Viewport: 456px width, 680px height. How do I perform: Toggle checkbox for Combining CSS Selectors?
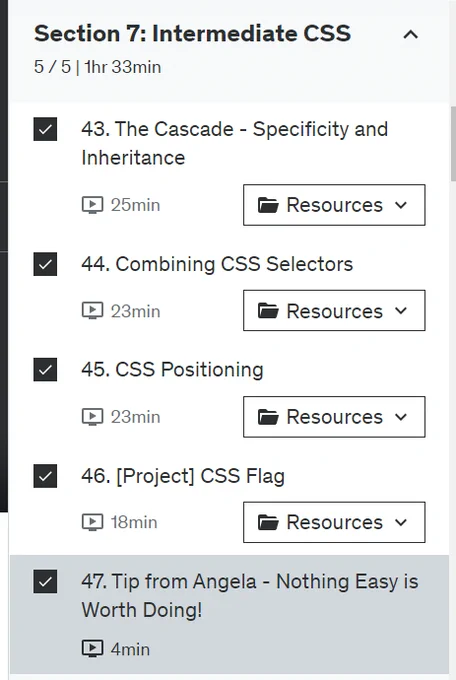45,264
